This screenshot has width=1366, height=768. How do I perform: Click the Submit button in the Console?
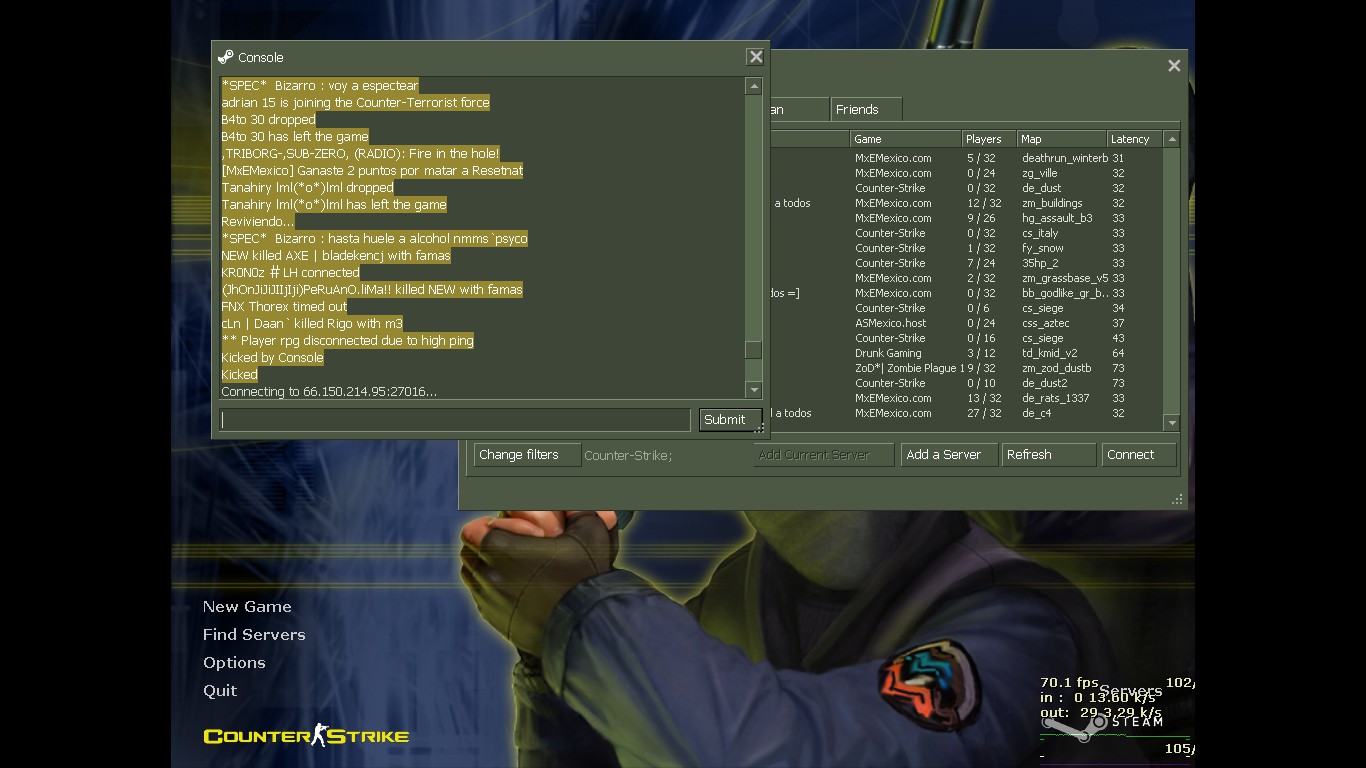pyautogui.click(x=730, y=420)
